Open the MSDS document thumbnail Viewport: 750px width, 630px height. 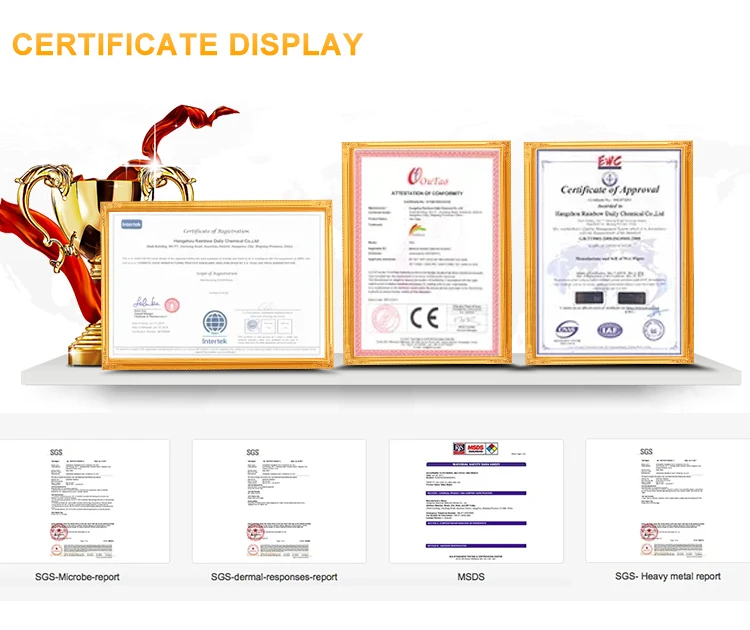[x=476, y=501]
